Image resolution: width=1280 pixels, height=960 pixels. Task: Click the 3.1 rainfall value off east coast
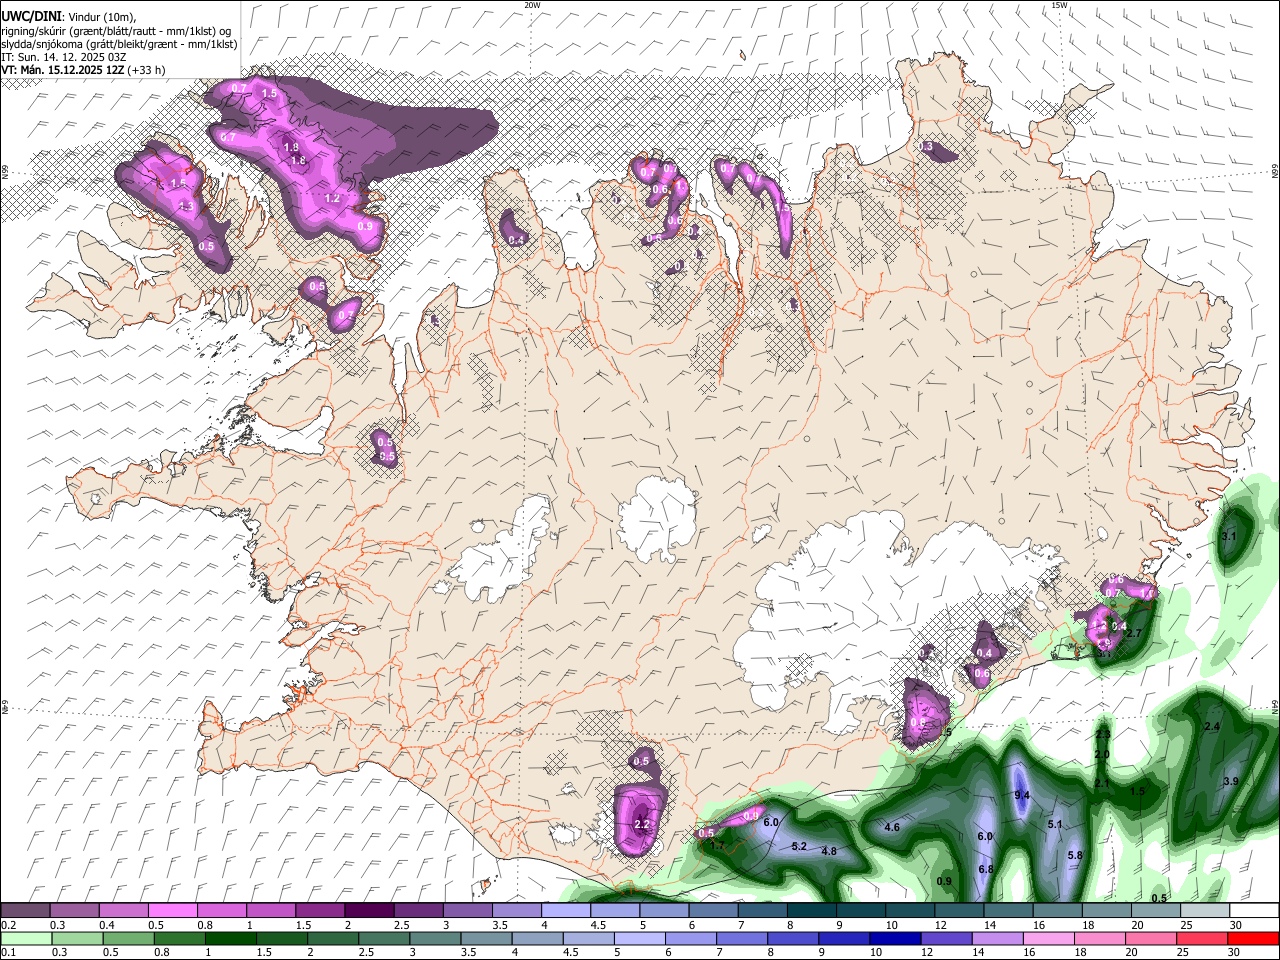1229,536
